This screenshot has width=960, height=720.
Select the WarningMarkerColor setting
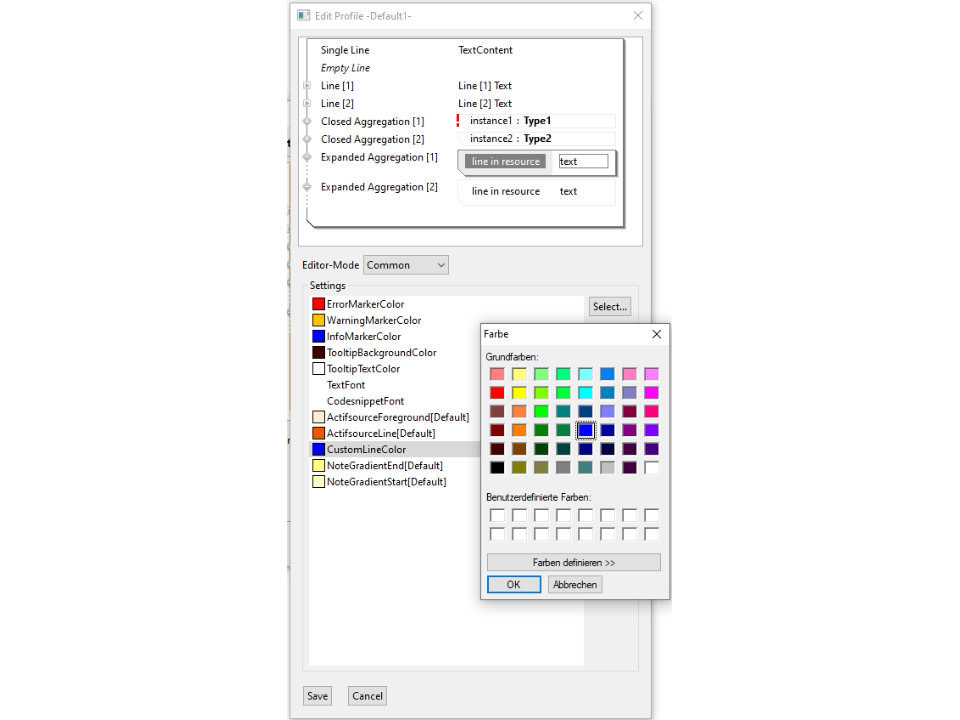pyautogui.click(x=367, y=320)
